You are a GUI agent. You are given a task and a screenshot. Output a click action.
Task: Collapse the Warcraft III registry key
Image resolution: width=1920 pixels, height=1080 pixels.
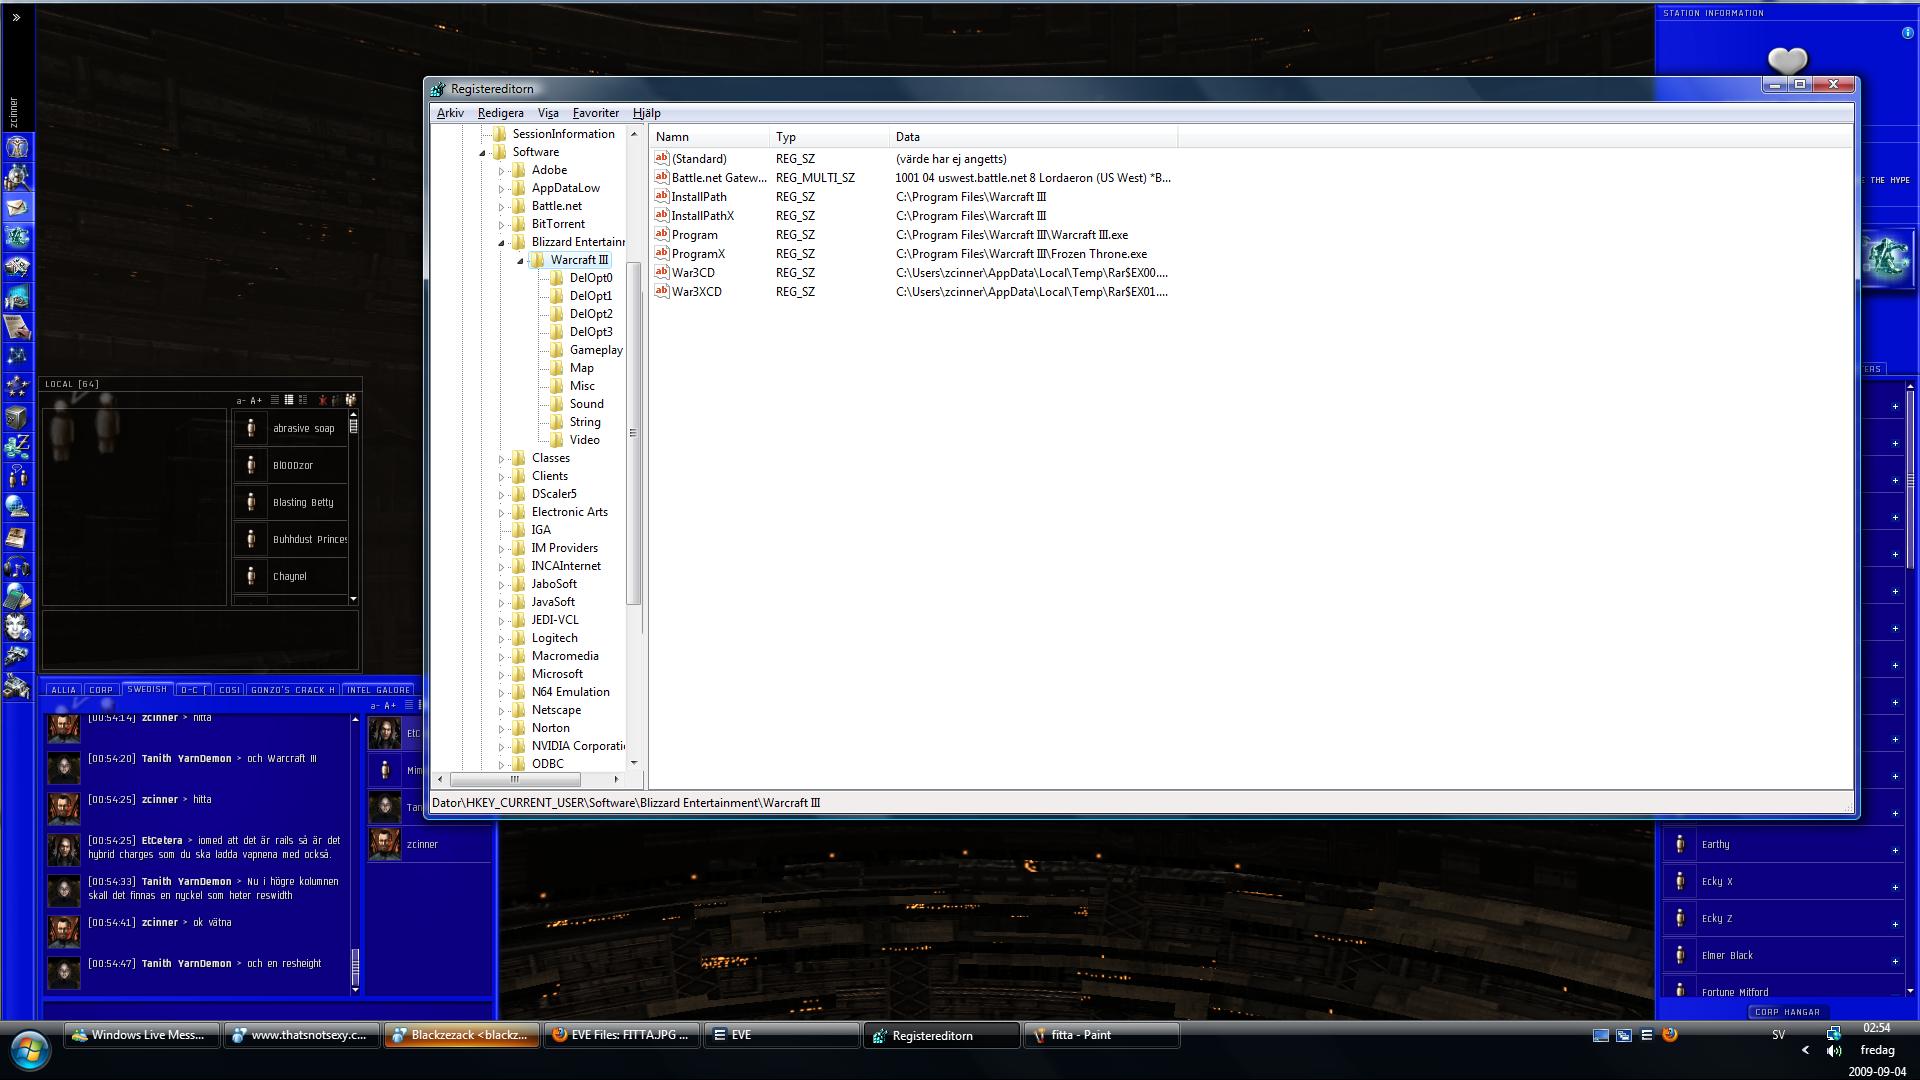pos(521,260)
